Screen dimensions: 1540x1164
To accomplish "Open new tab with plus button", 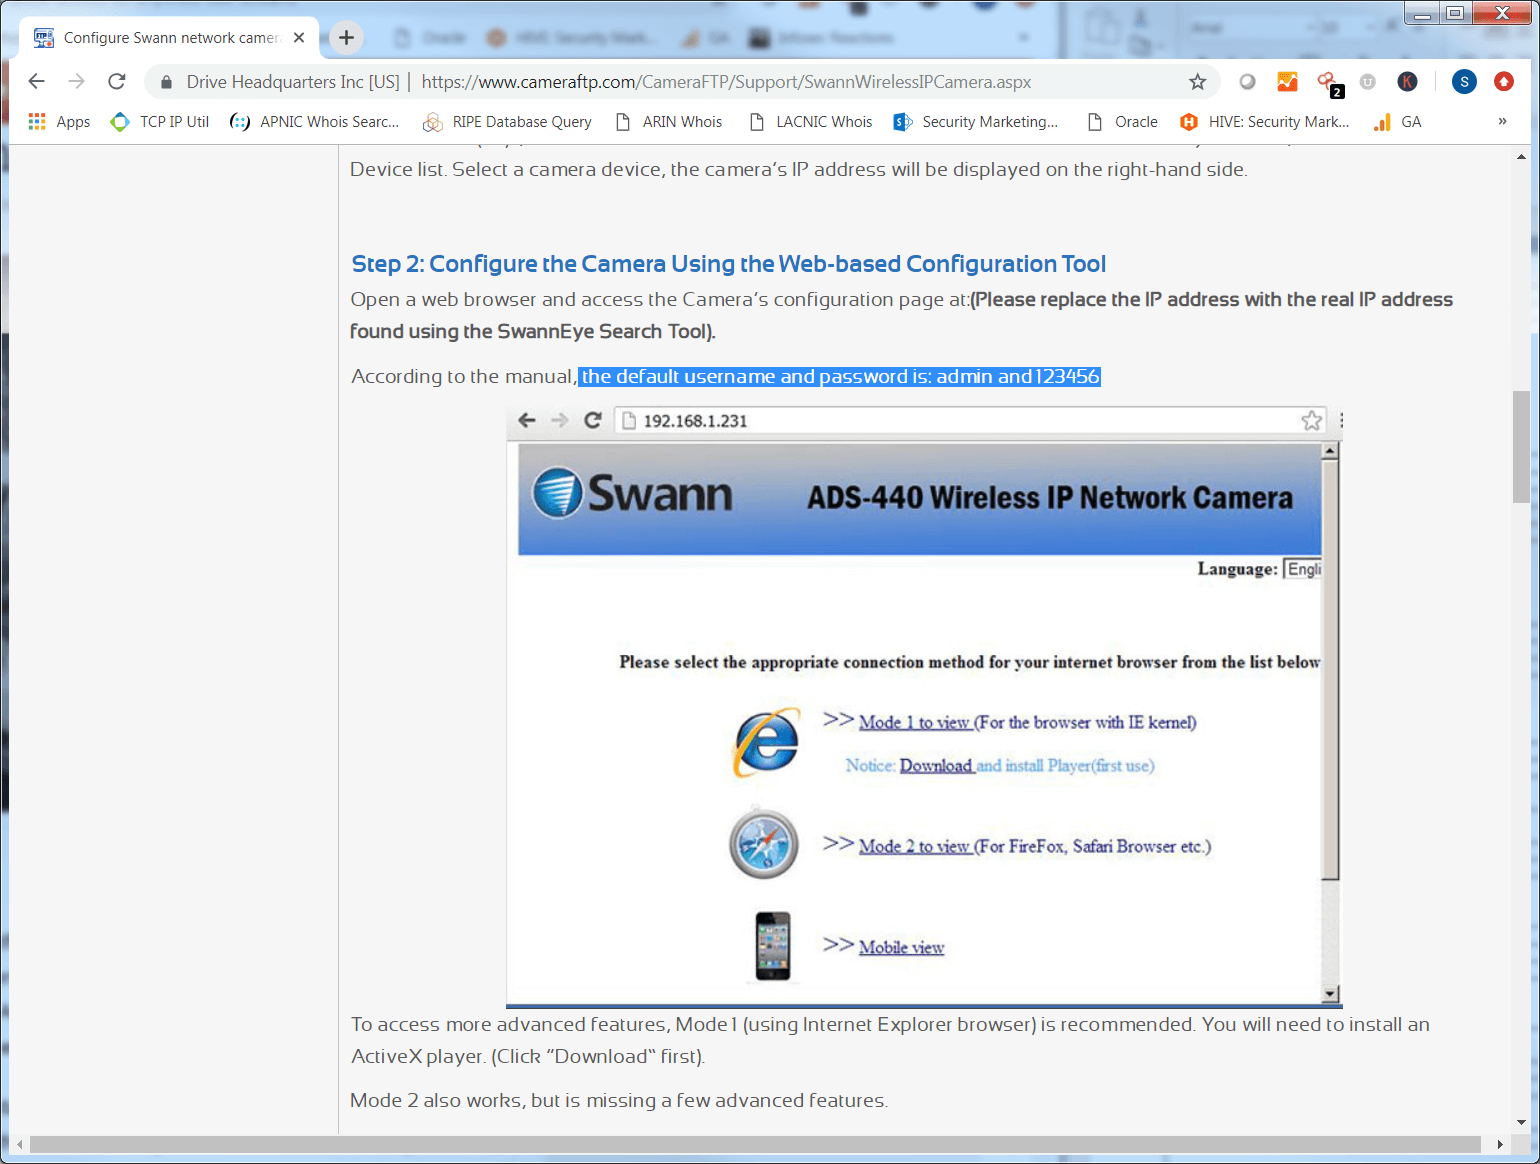I will (x=346, y=38).
